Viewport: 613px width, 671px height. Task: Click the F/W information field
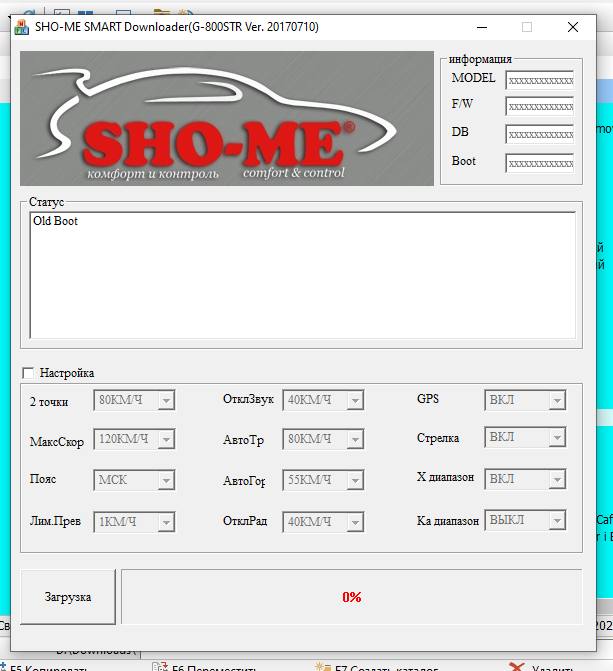(x=540, y=107)
